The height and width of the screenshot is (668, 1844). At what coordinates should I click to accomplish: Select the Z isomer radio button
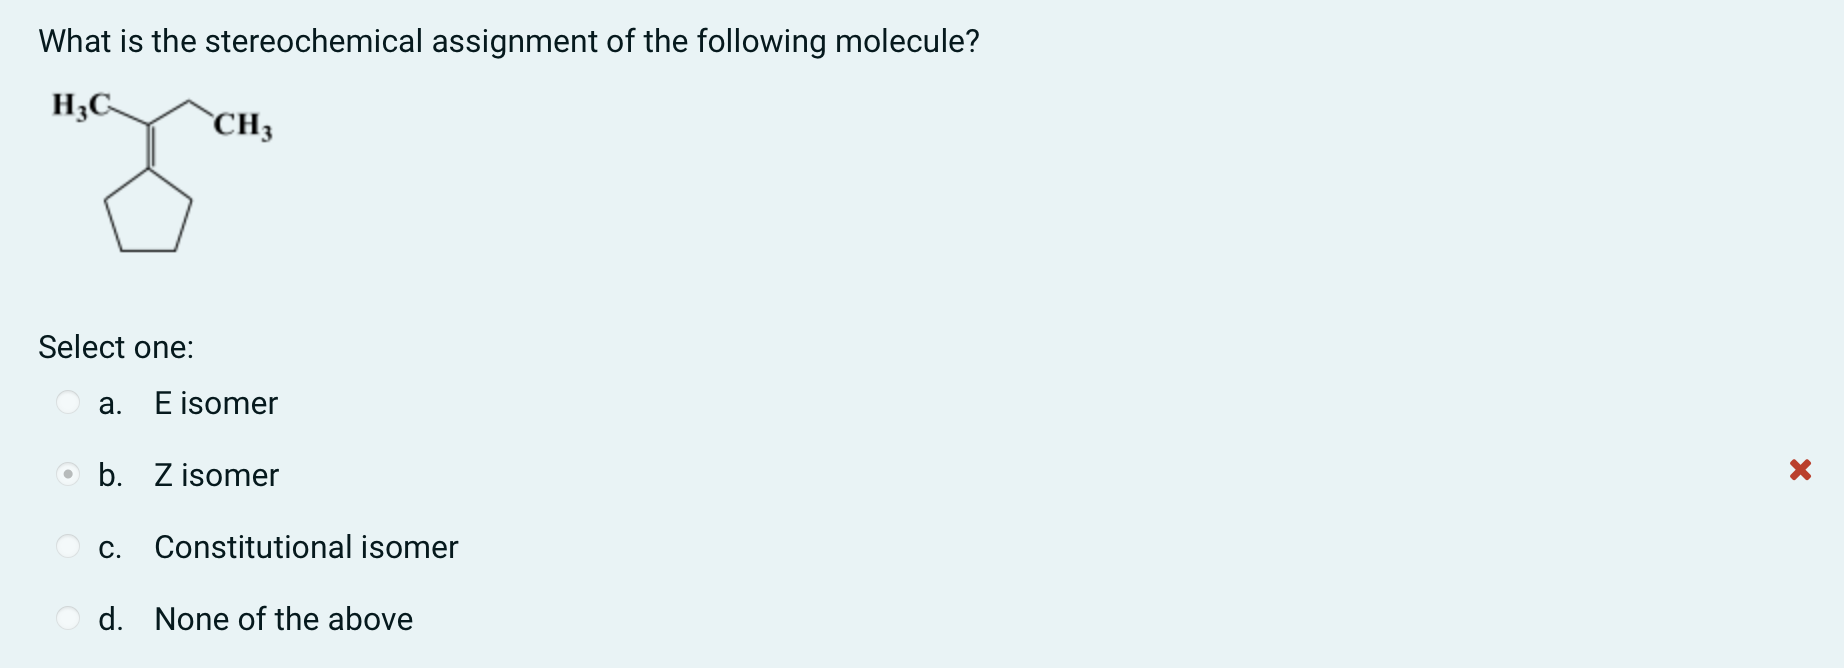[x=67, y=475]
